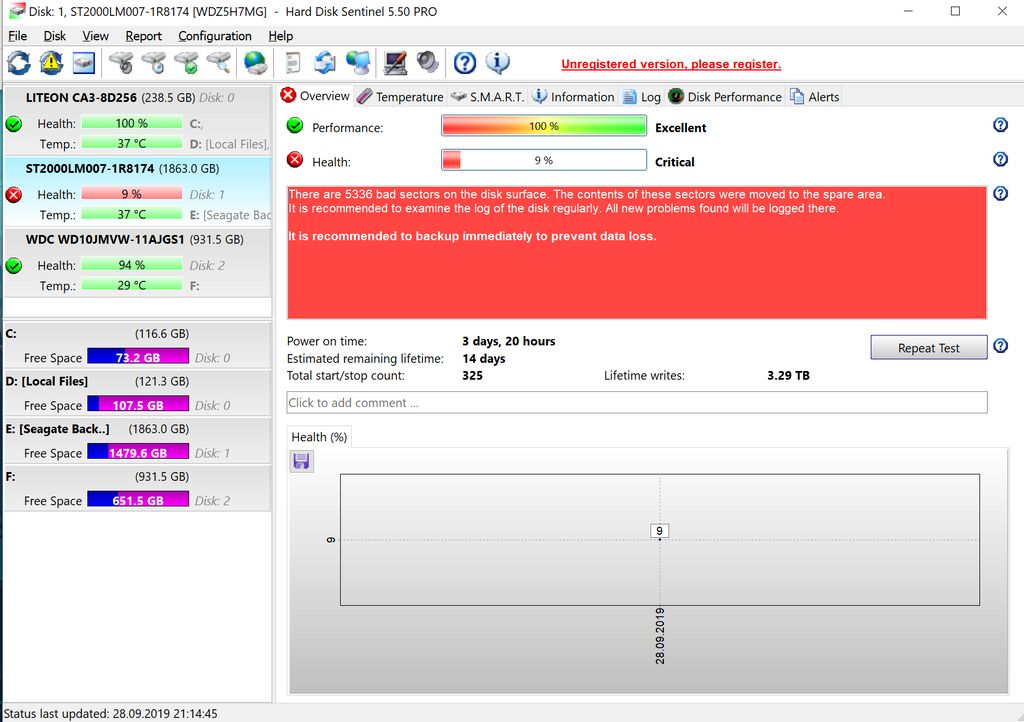Switch to the S.M.A.R.T. tab
Viewport: 1024px width, 722px height.
coord(487,97)
